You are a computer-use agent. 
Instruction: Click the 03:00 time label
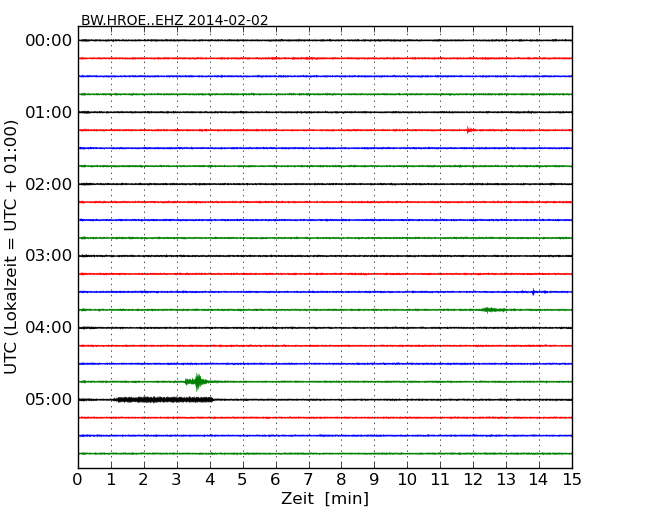coord(49,256)
